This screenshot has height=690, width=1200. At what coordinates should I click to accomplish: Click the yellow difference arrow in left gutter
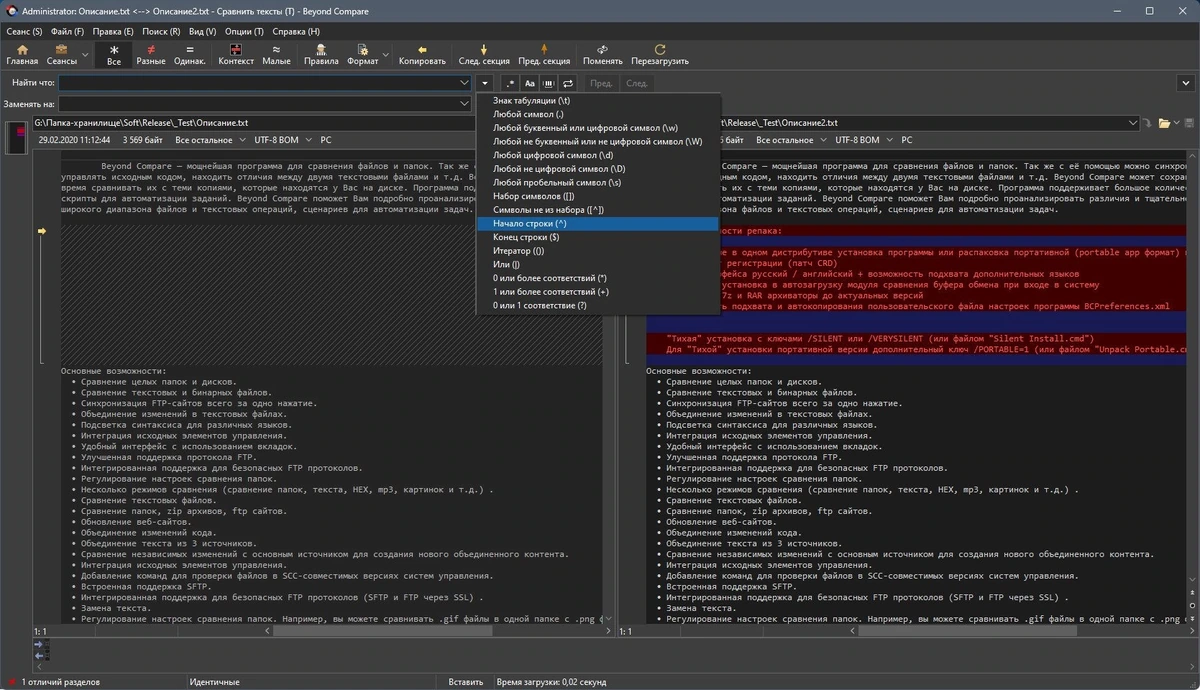42,232
